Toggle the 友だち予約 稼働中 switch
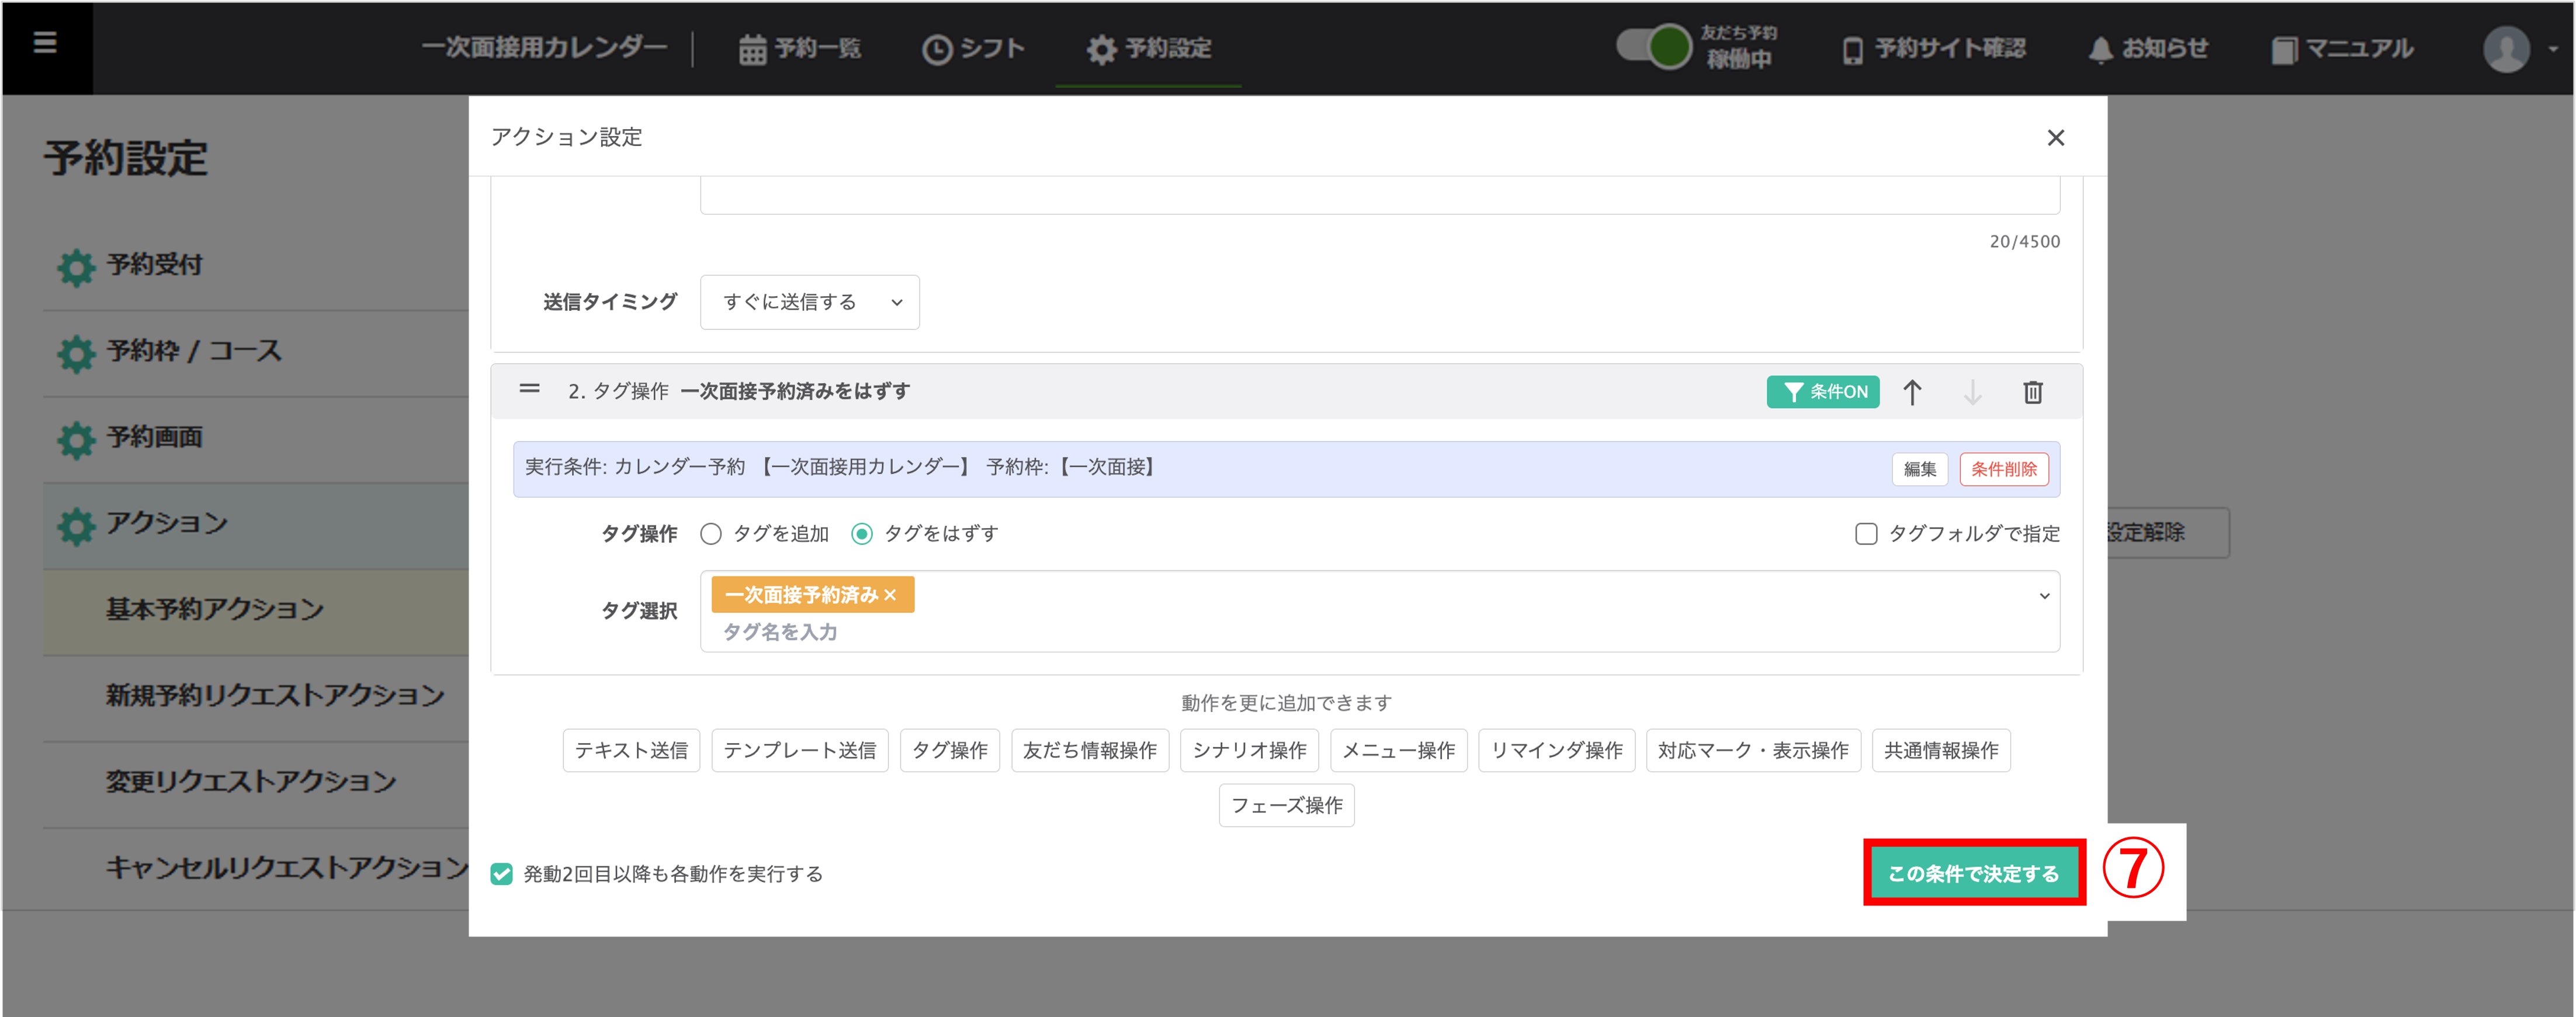 pyautogui.click(x=1655, y=47)
